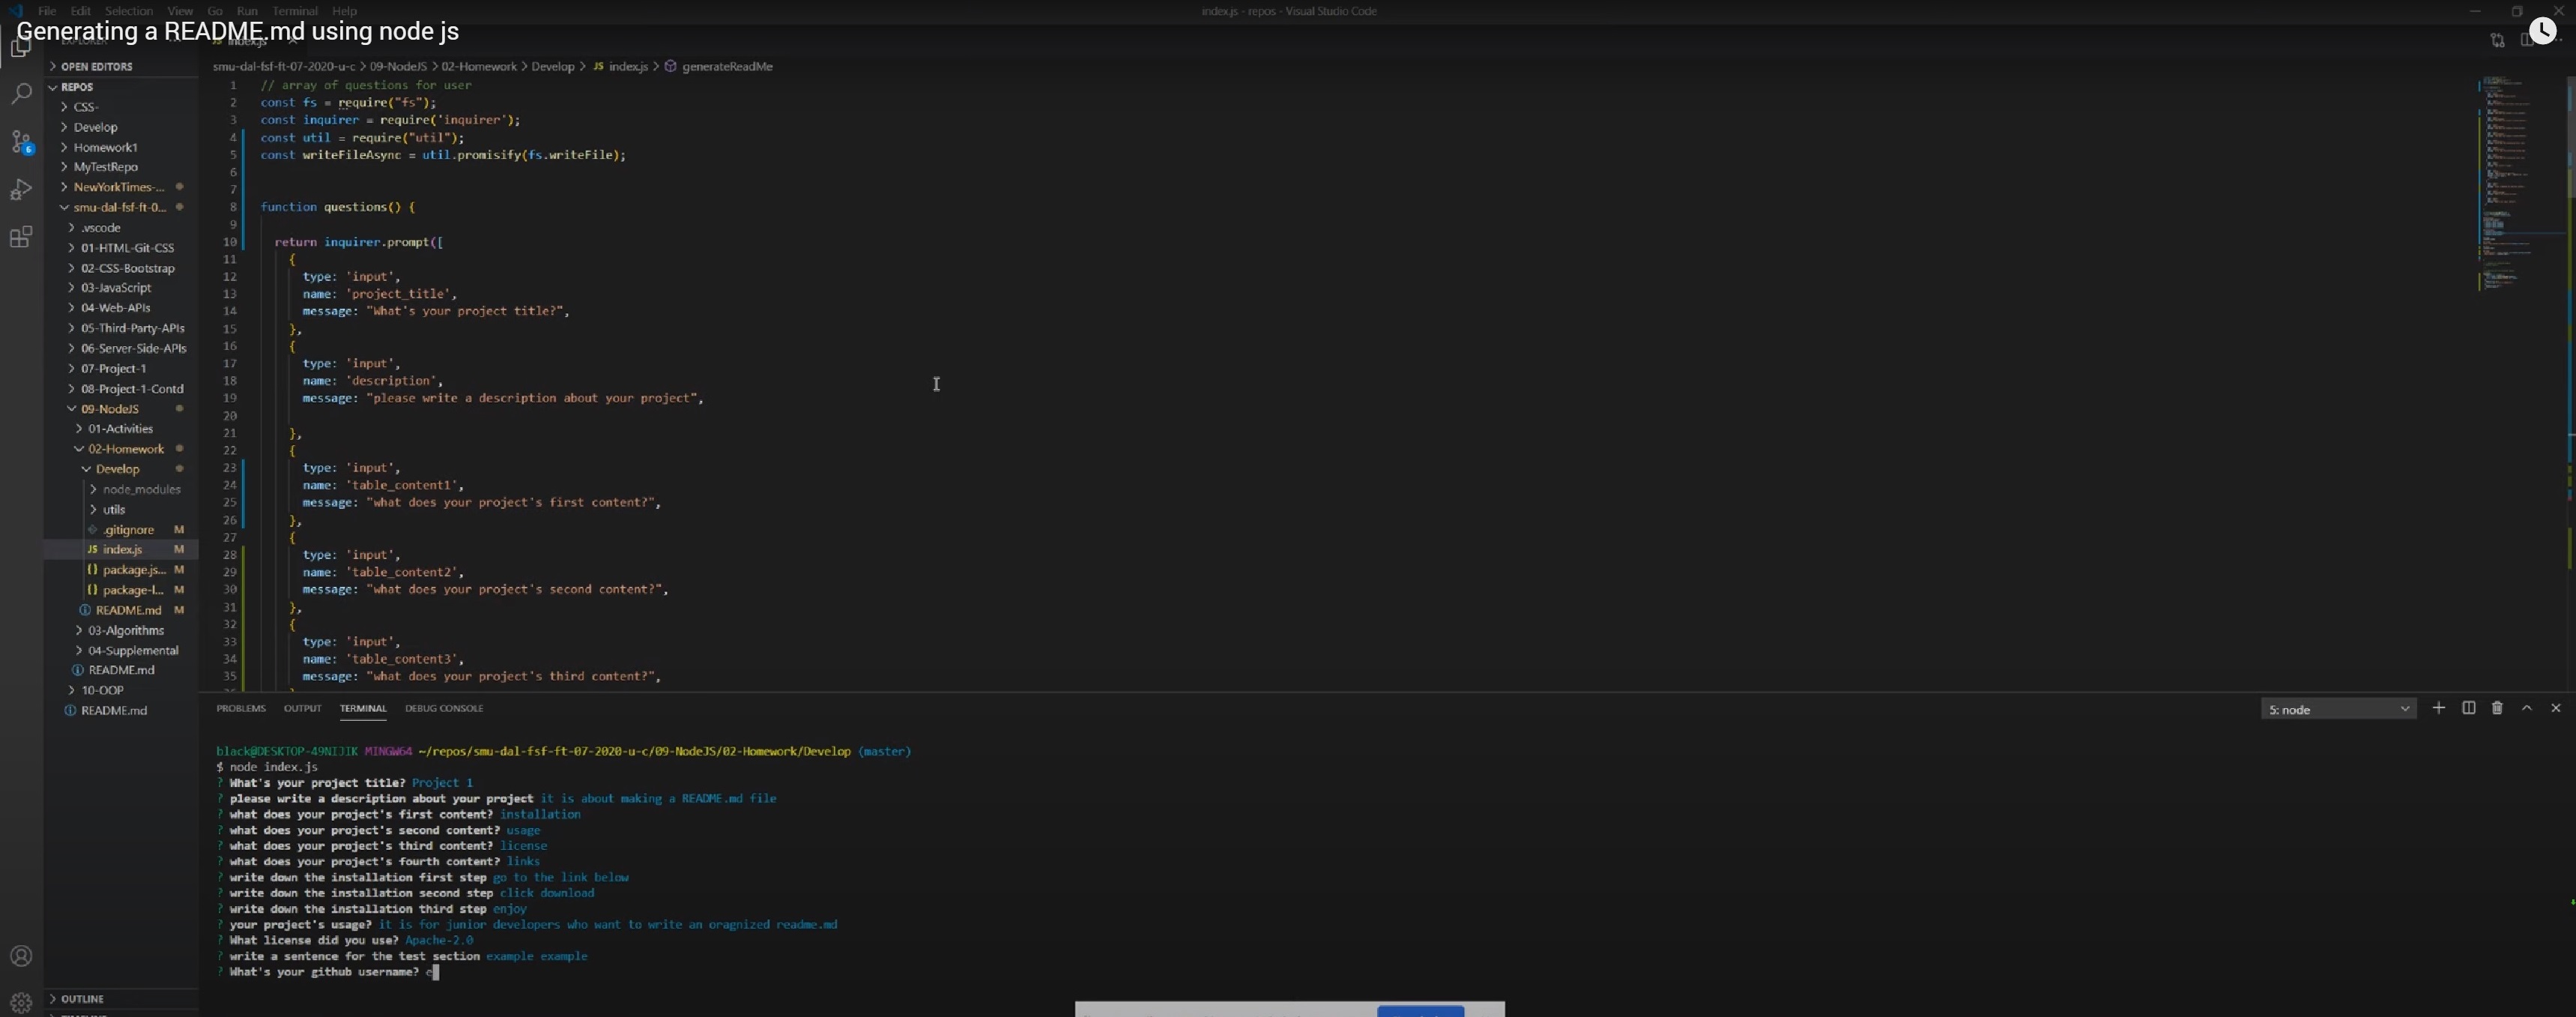Open the terminal selector '5: node' dropdown
Image resolution: width=2576 pixels, height=1017 pixels.
point(2338,709)
